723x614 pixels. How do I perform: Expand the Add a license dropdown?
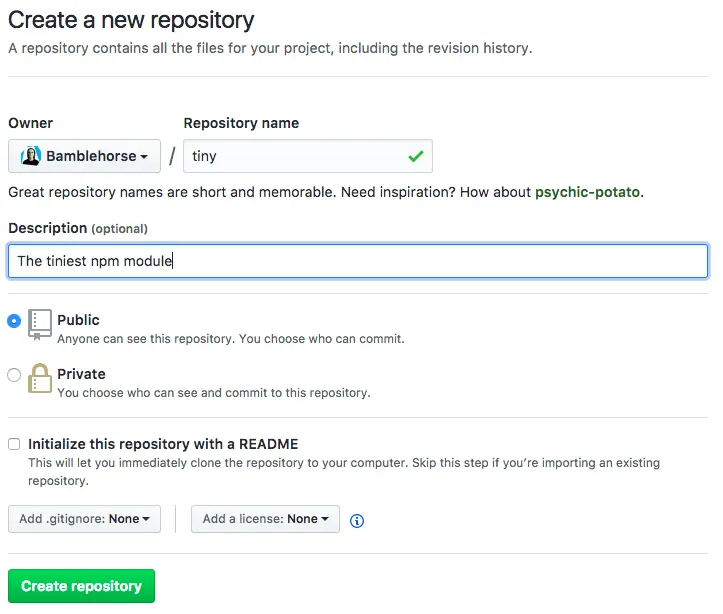tap(265, 519)
